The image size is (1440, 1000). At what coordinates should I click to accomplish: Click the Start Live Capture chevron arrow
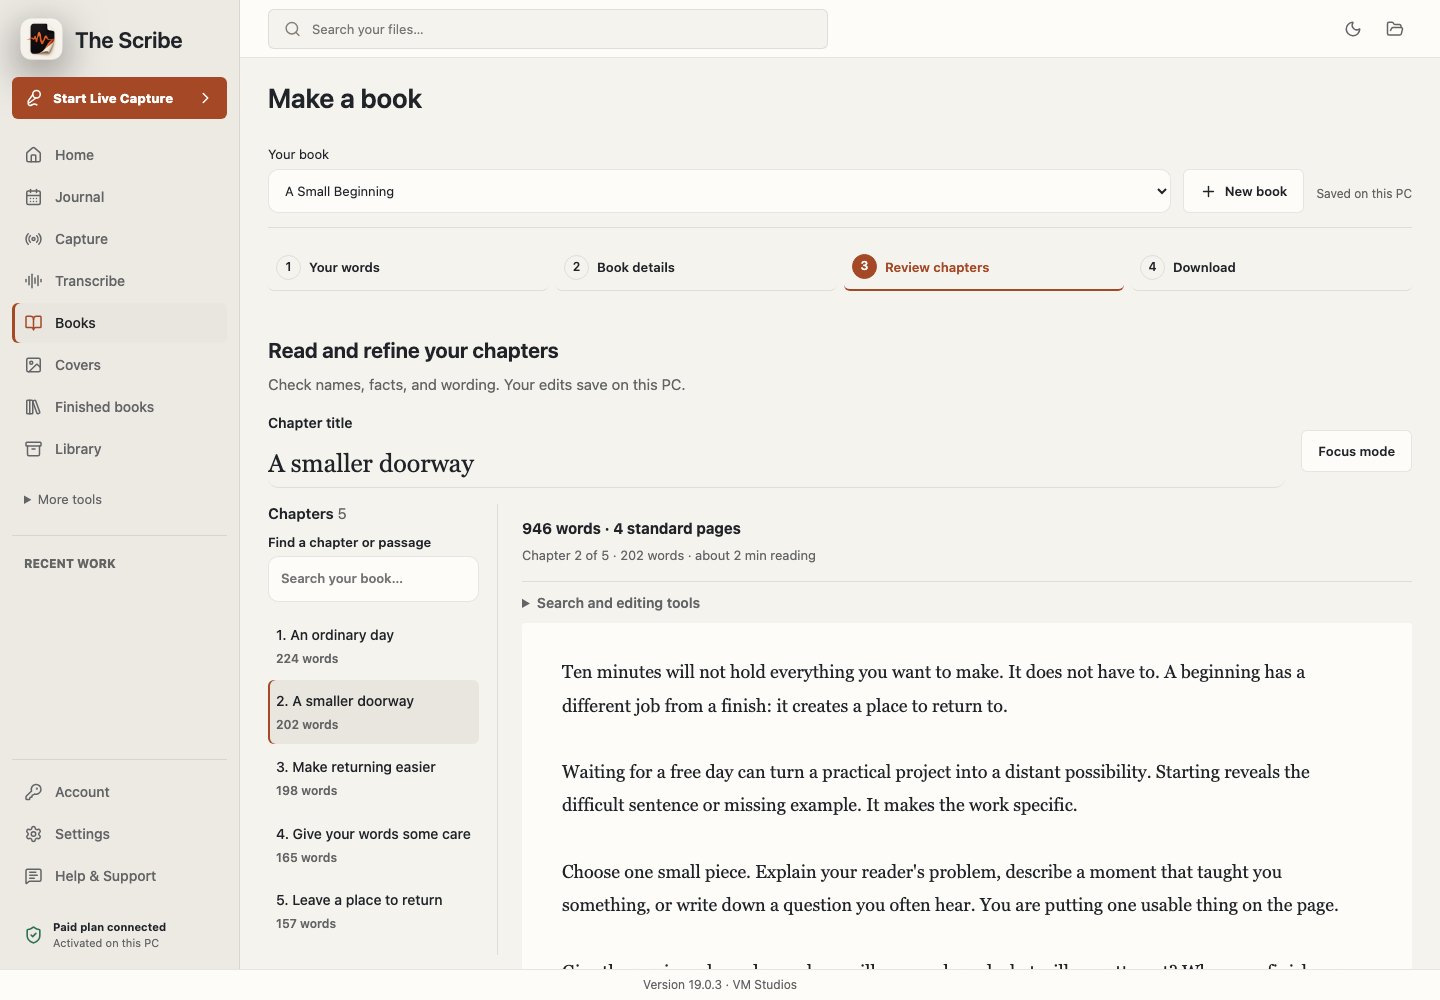(205, 98)
